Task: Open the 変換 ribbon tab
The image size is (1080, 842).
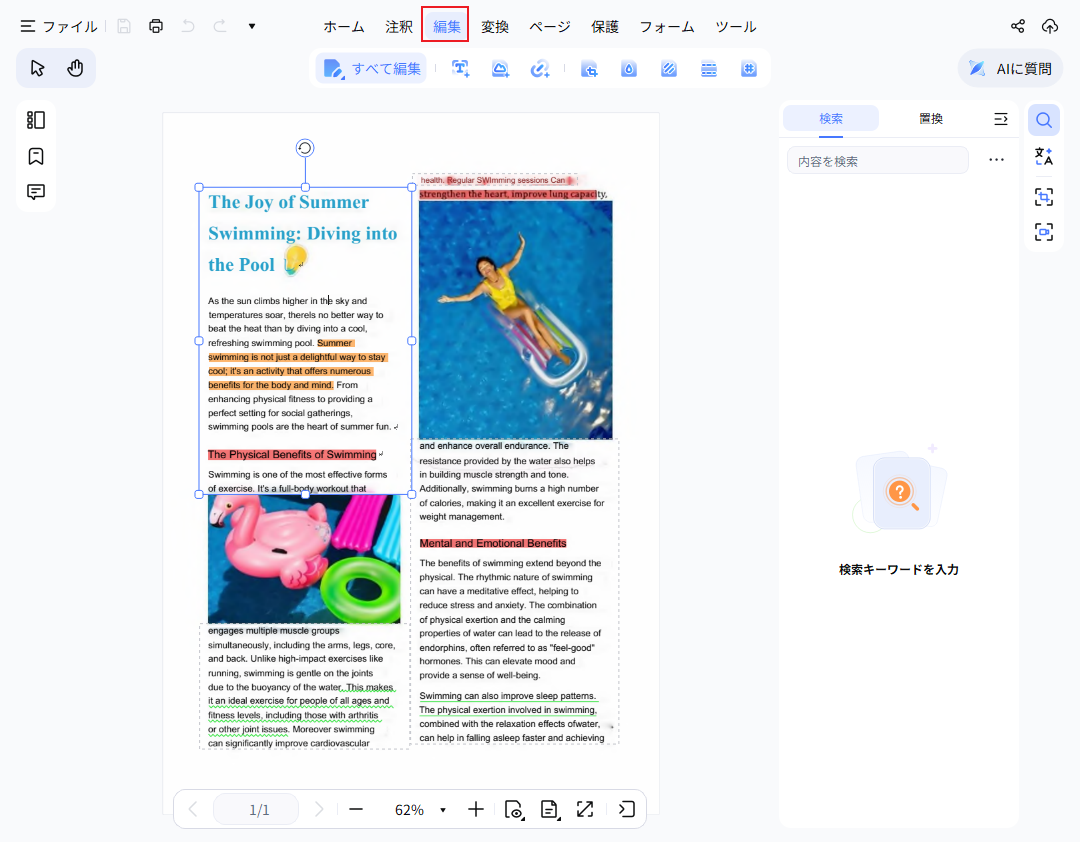Action: pyautogui.click(x=494, y=26)
